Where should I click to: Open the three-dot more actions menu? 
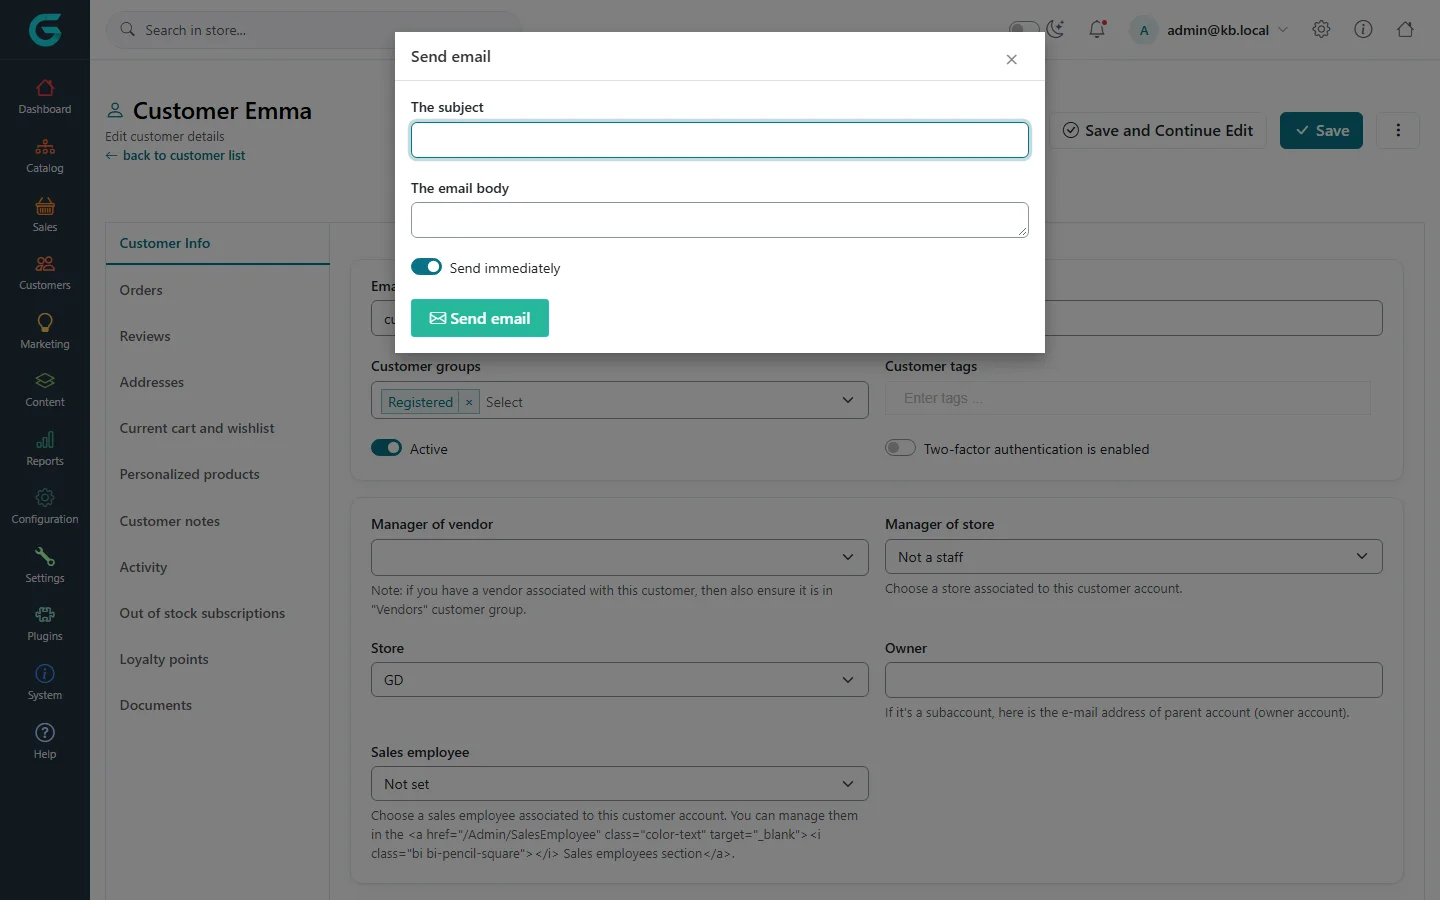click(1398, 130)
